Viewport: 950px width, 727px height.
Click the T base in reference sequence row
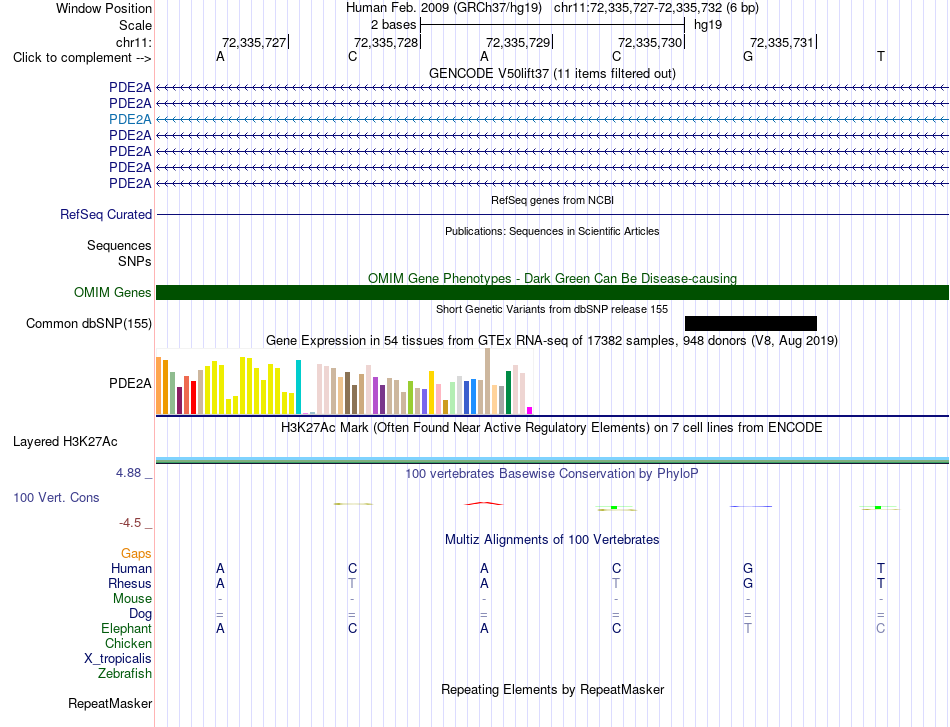tap(880, 56)
